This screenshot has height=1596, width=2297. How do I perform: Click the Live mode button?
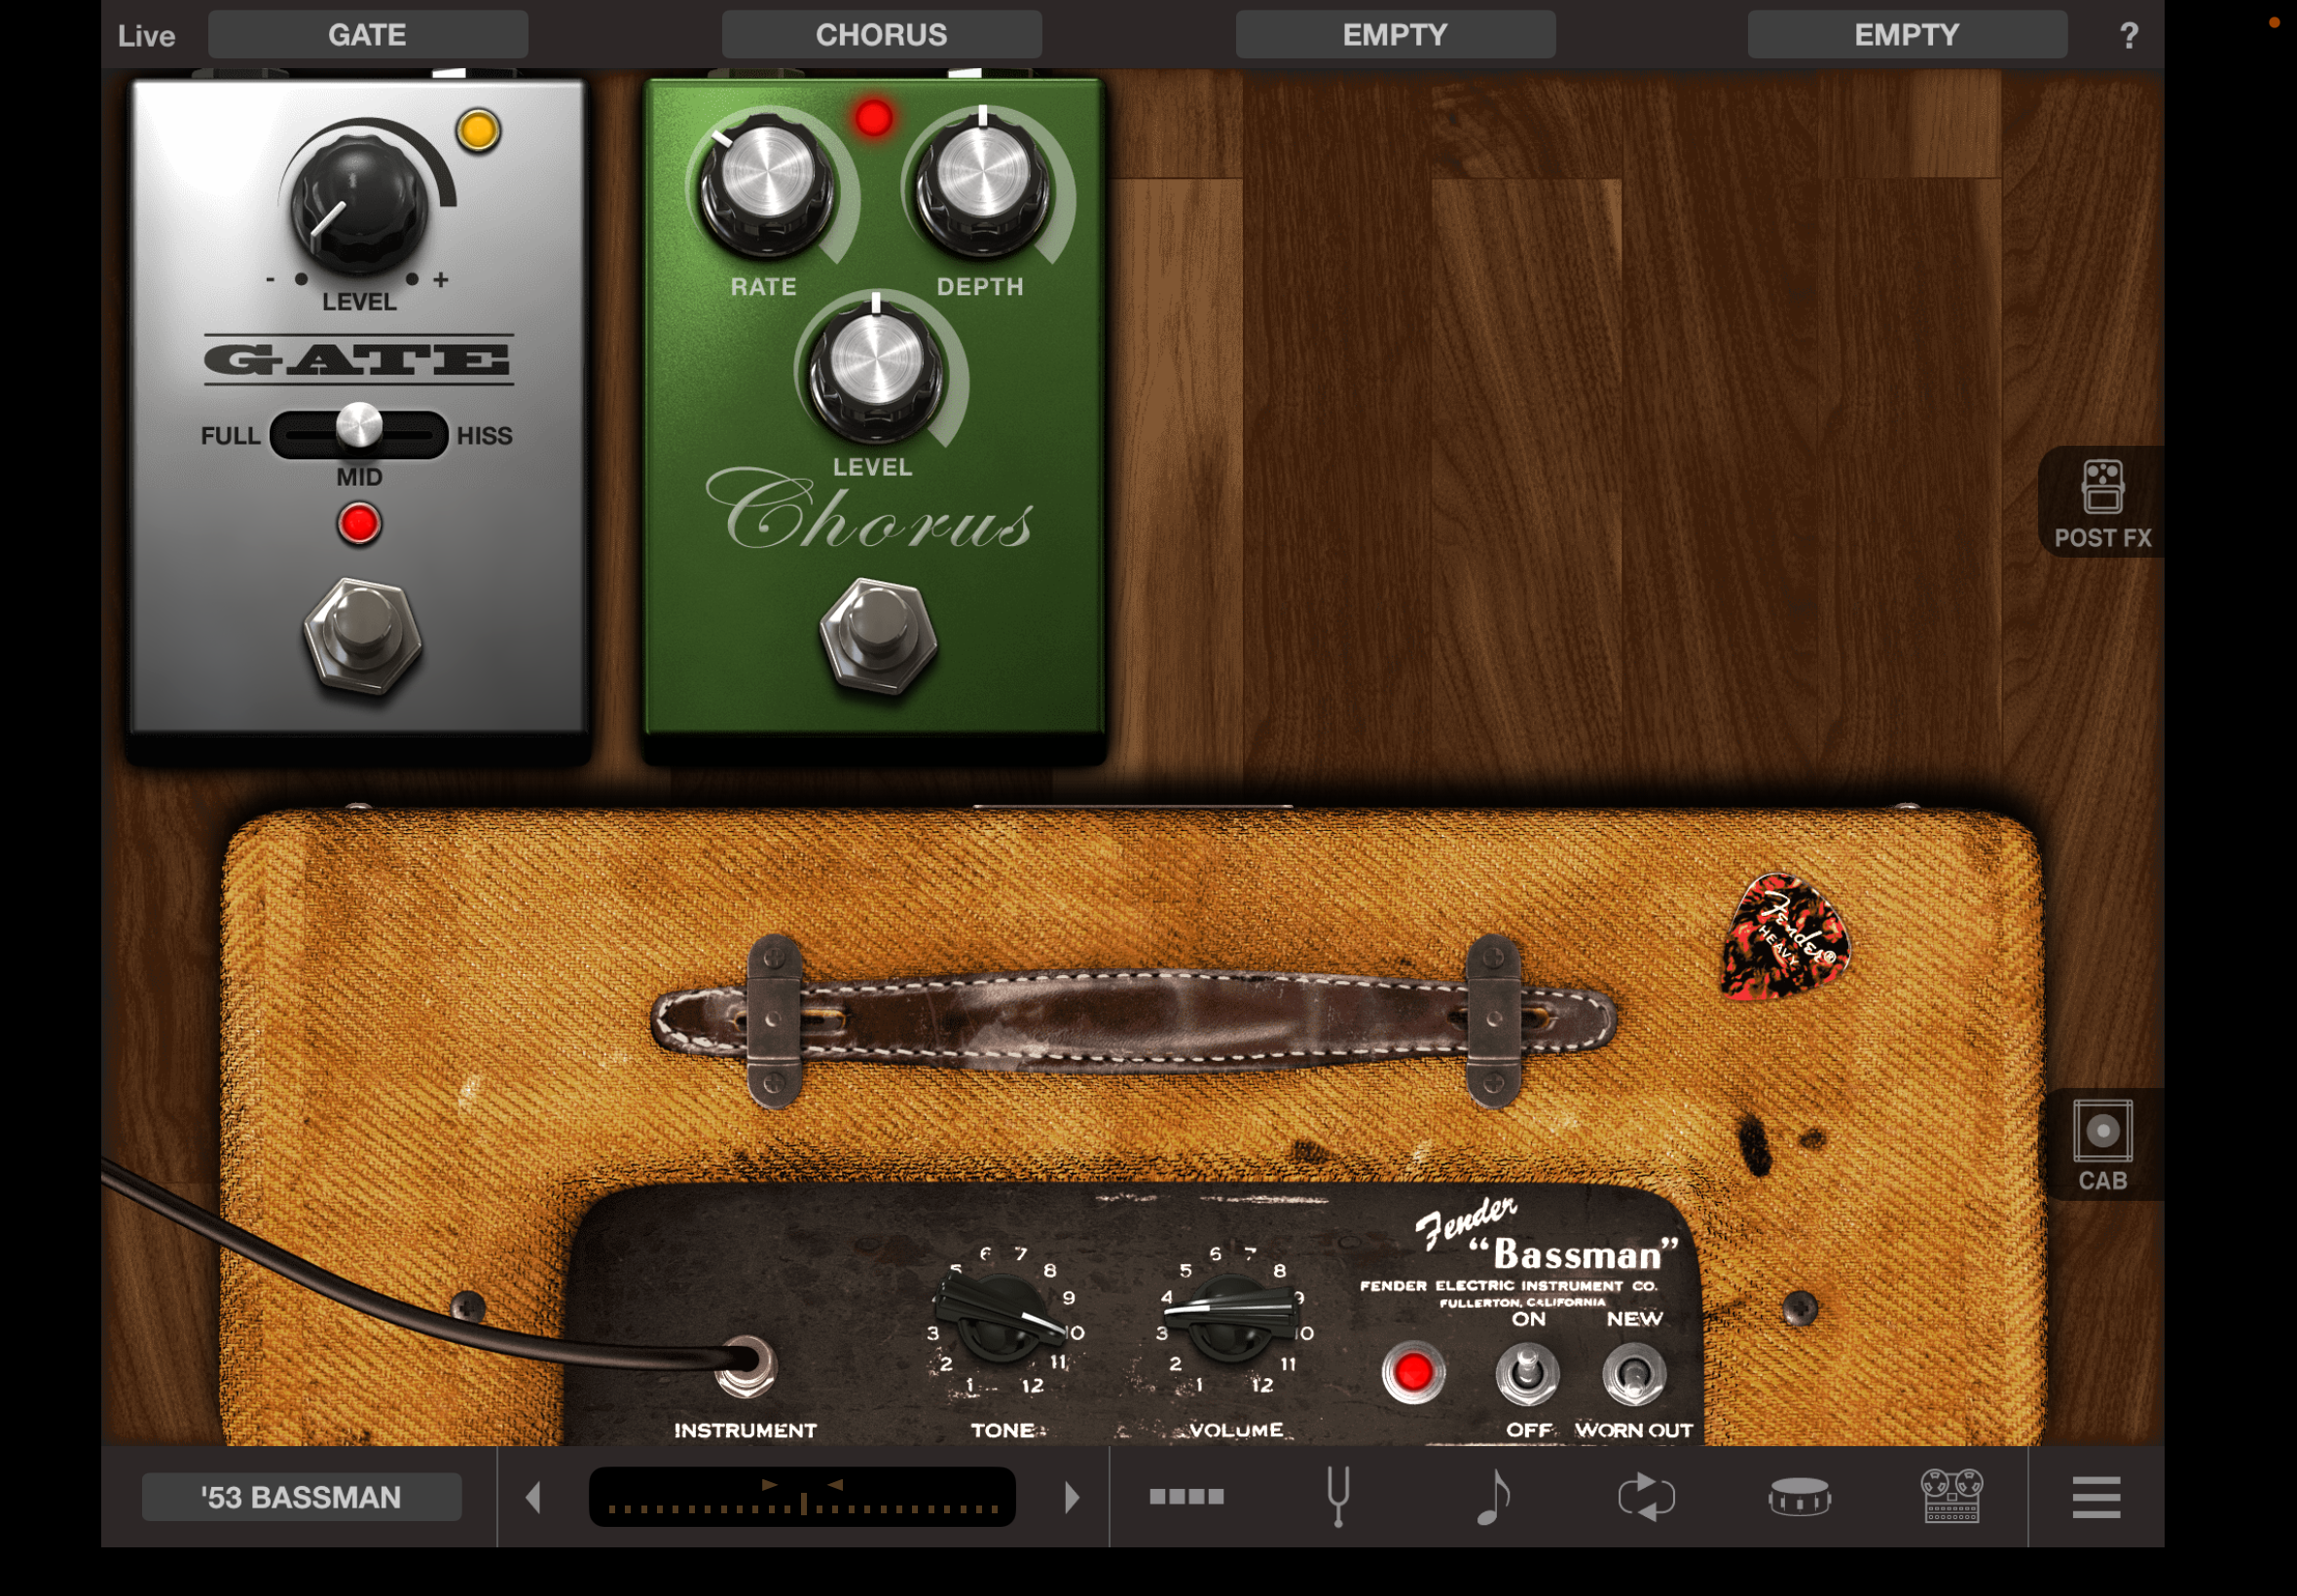[x=146, y=36]
